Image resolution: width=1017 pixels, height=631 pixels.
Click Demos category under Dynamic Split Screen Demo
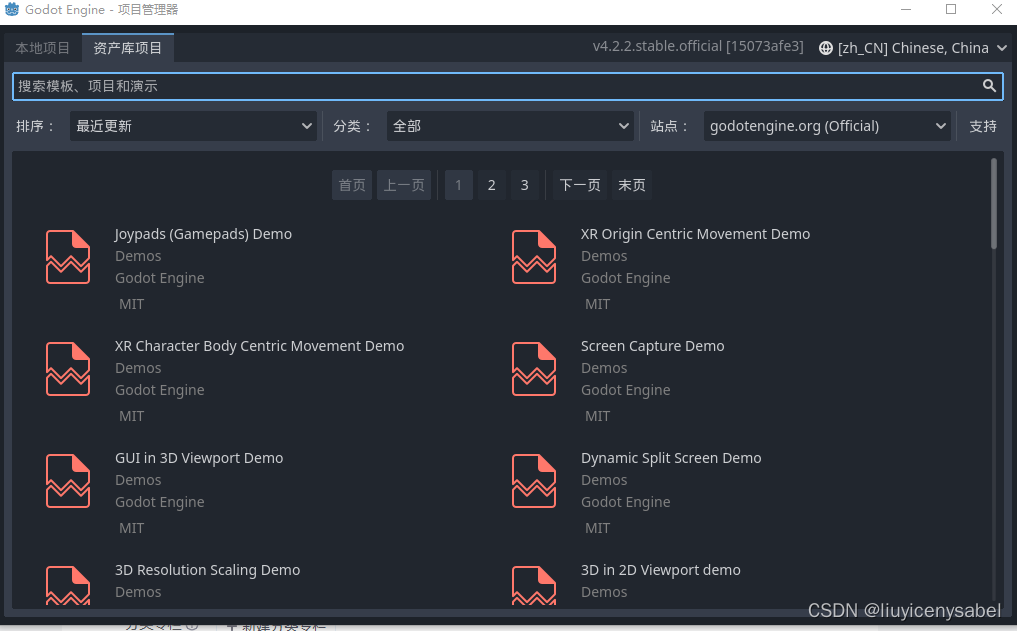(x=604, y=480)
